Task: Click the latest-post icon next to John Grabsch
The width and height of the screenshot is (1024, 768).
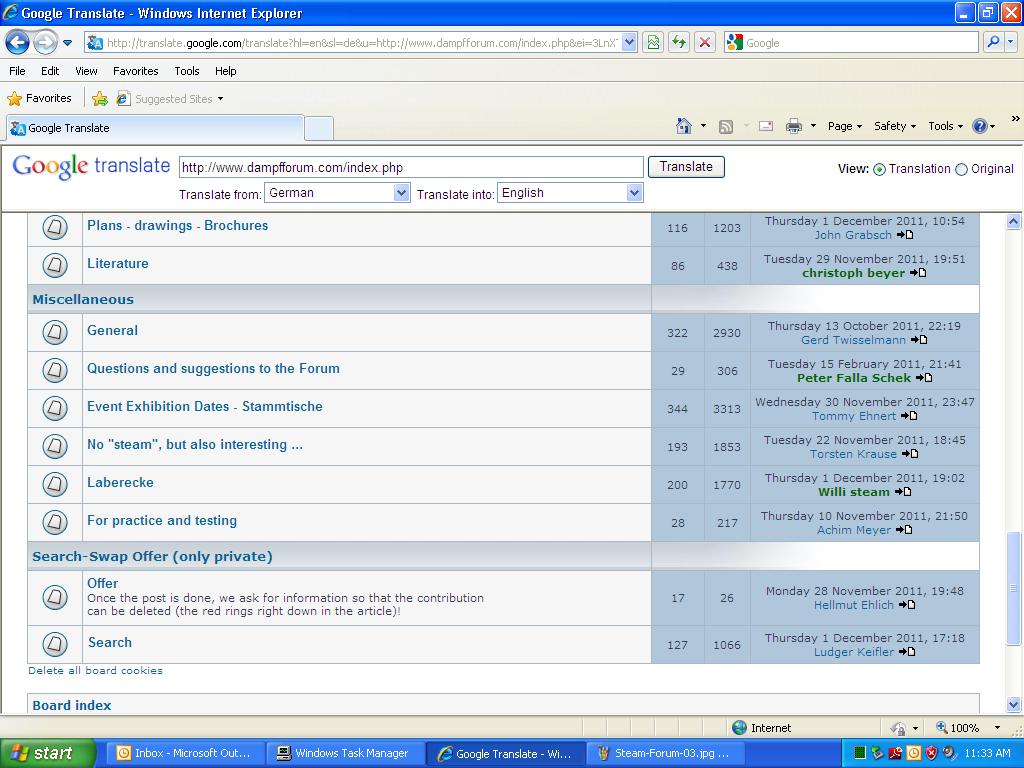Action: (904, 235)
